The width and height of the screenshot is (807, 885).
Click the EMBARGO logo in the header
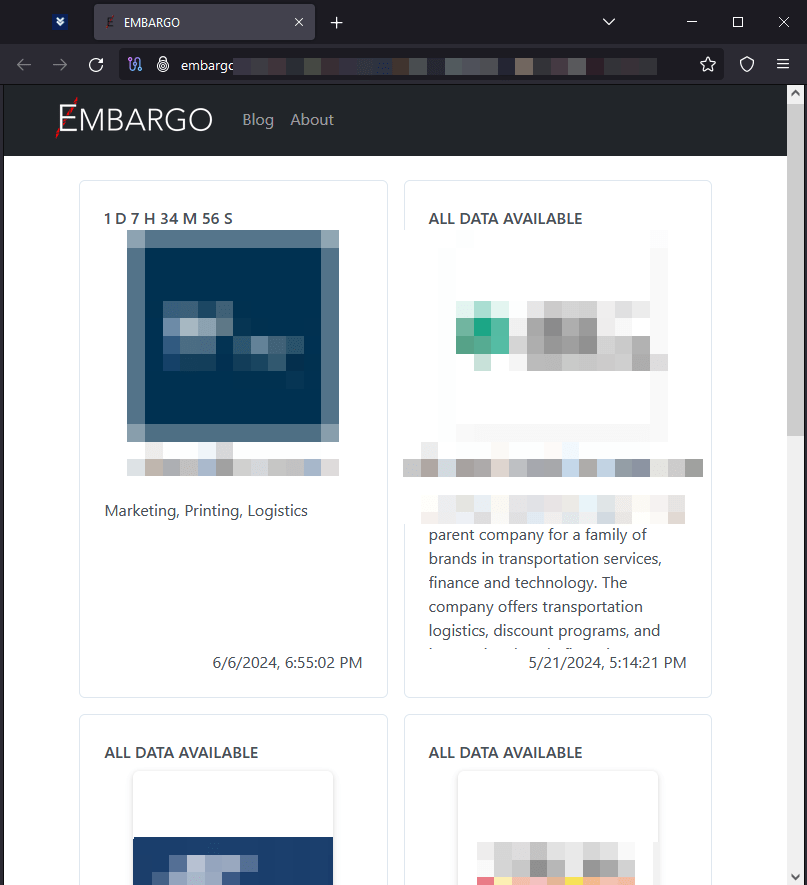coord(135,120)
